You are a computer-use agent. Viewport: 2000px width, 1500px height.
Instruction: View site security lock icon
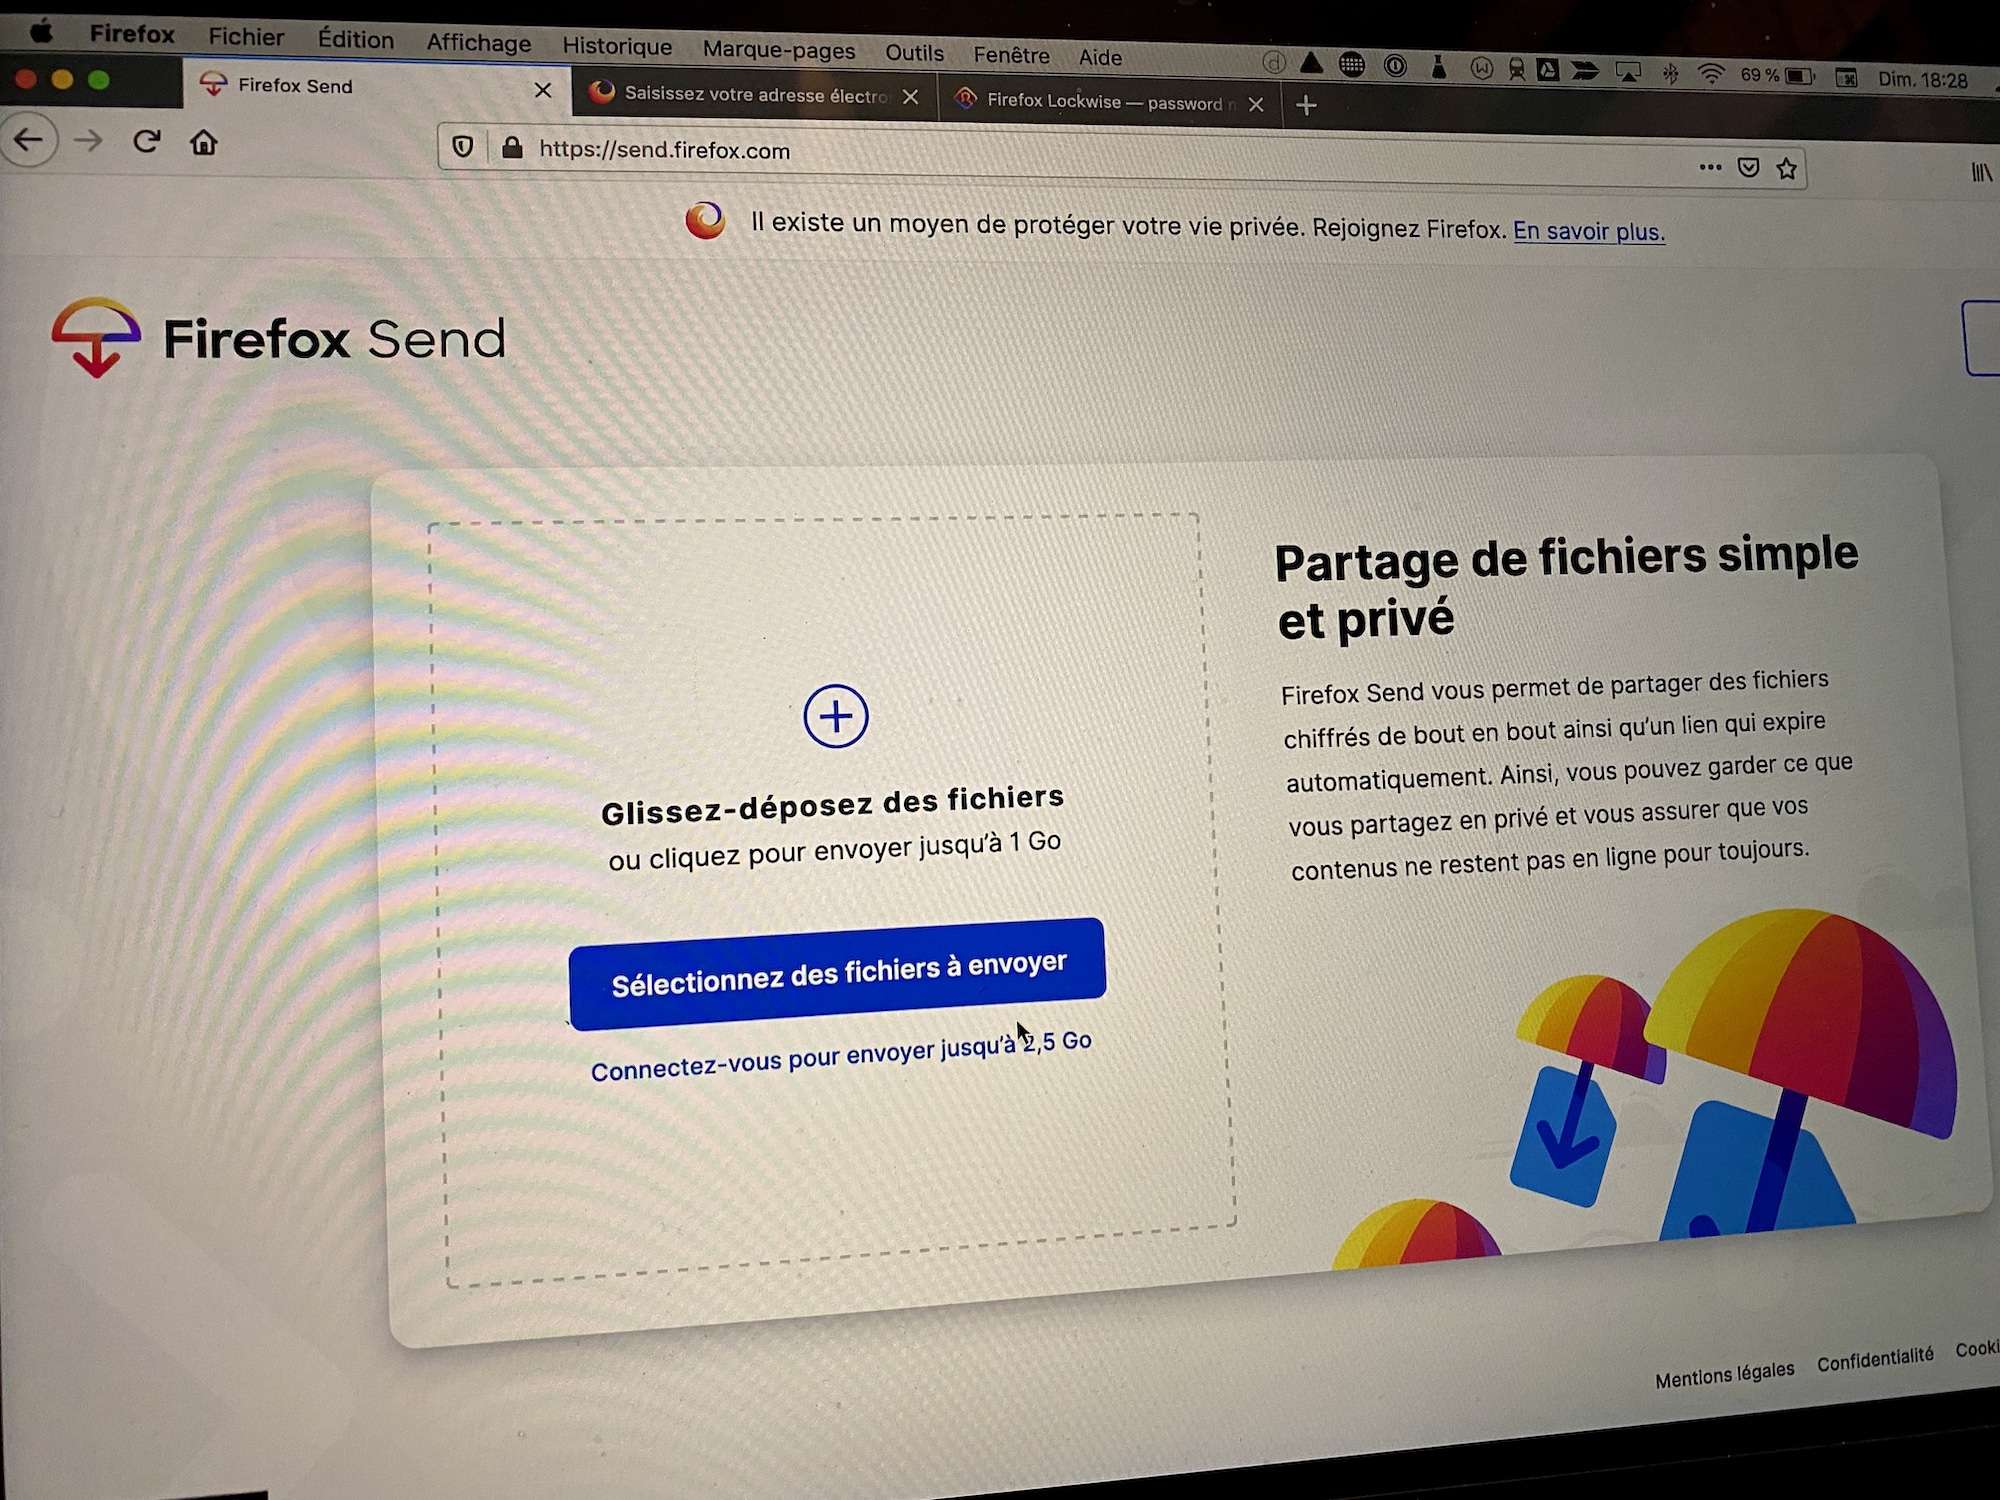coord(512,148)
